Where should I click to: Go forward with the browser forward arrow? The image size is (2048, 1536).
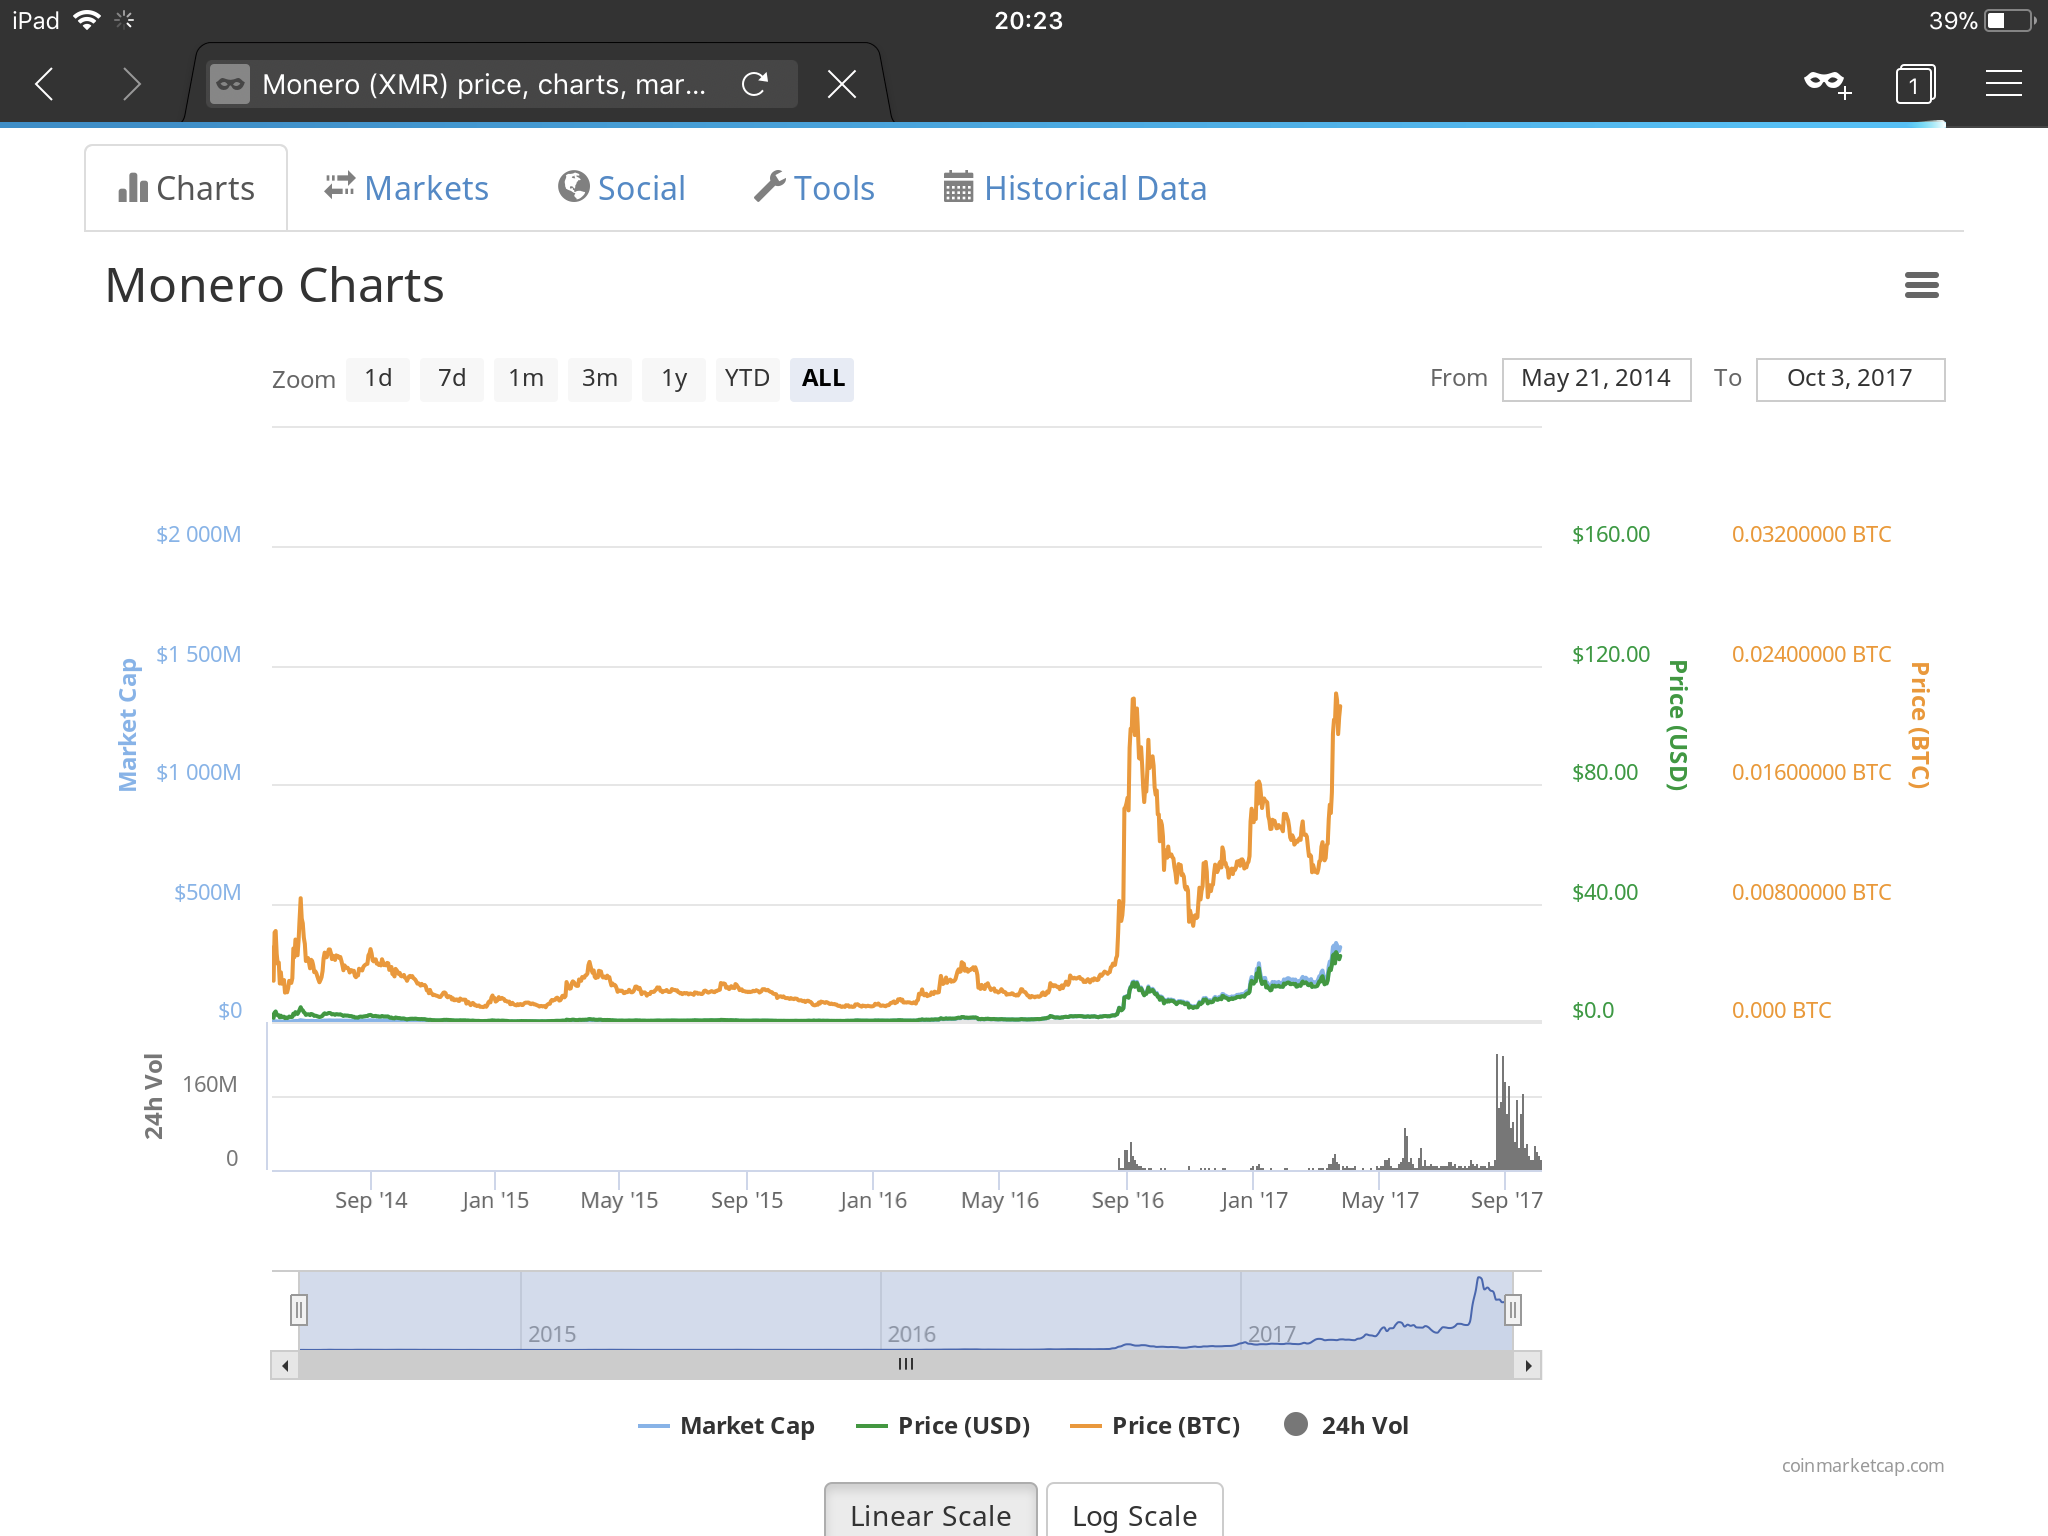point(131,84)
